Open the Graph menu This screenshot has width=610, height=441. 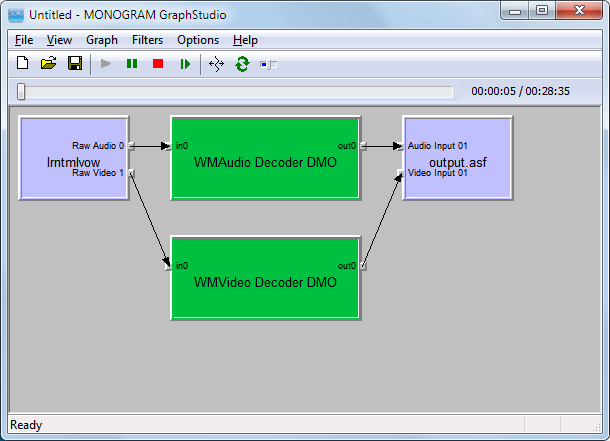(x=102, y=40)
